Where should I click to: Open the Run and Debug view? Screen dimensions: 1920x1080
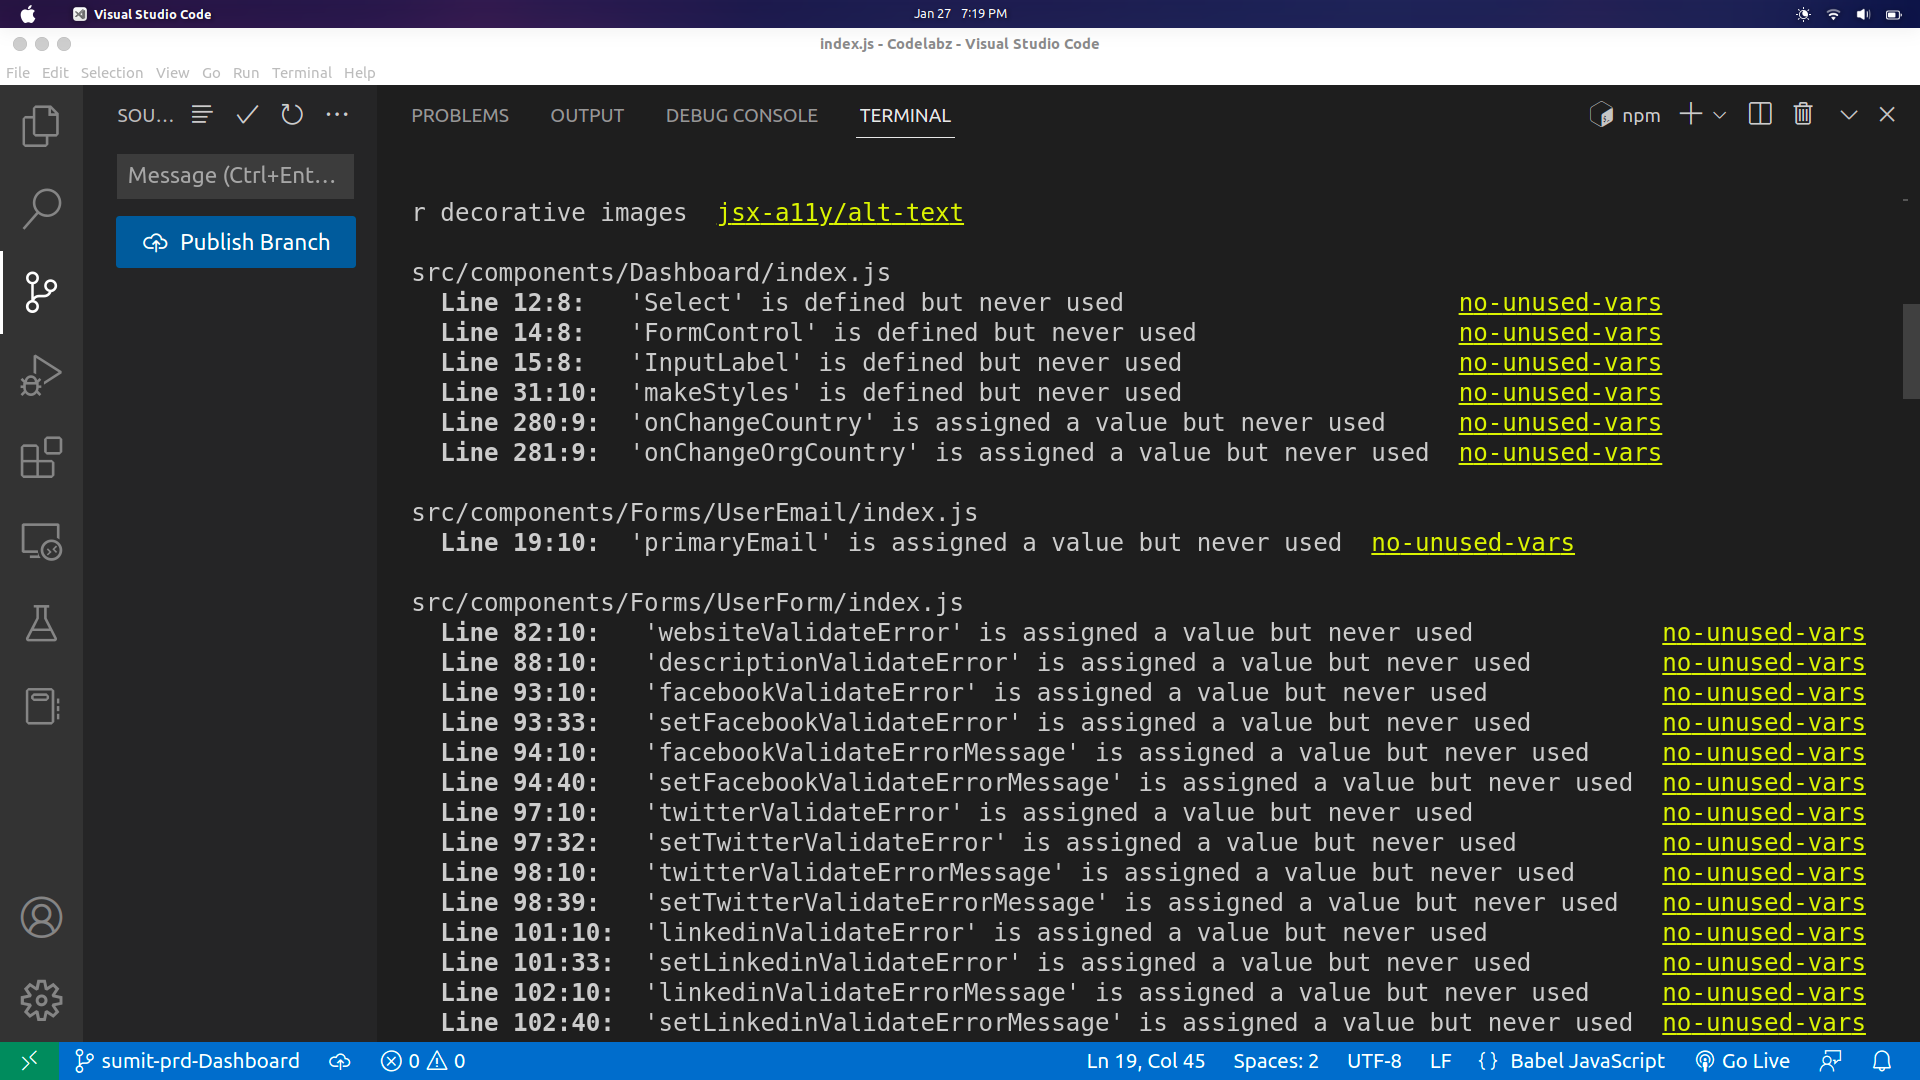41,375
